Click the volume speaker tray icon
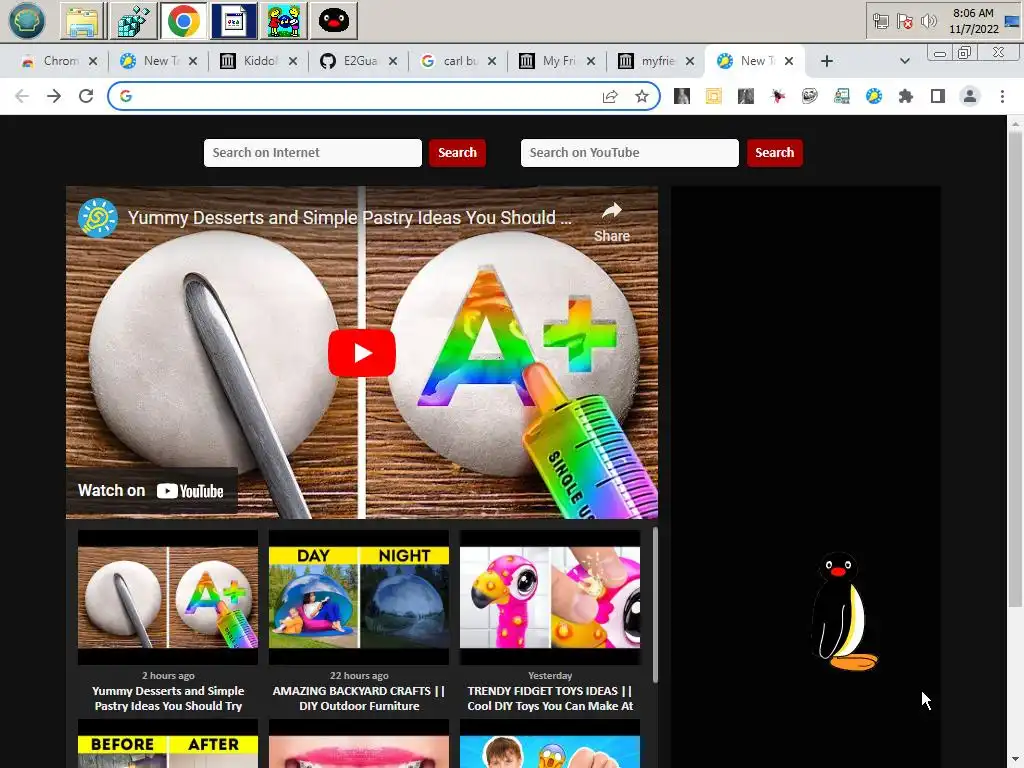This screenshot has width=1024, height=768. click(928, 22)
